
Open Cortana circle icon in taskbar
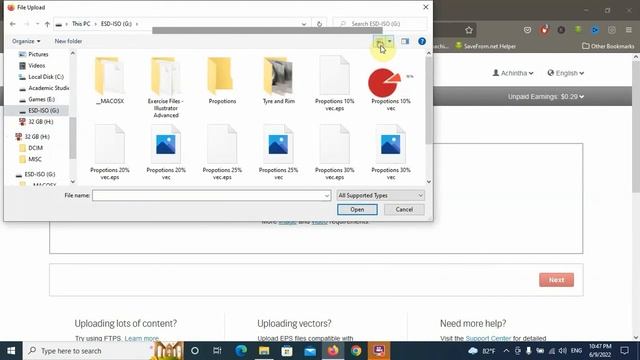click(195, 351)
